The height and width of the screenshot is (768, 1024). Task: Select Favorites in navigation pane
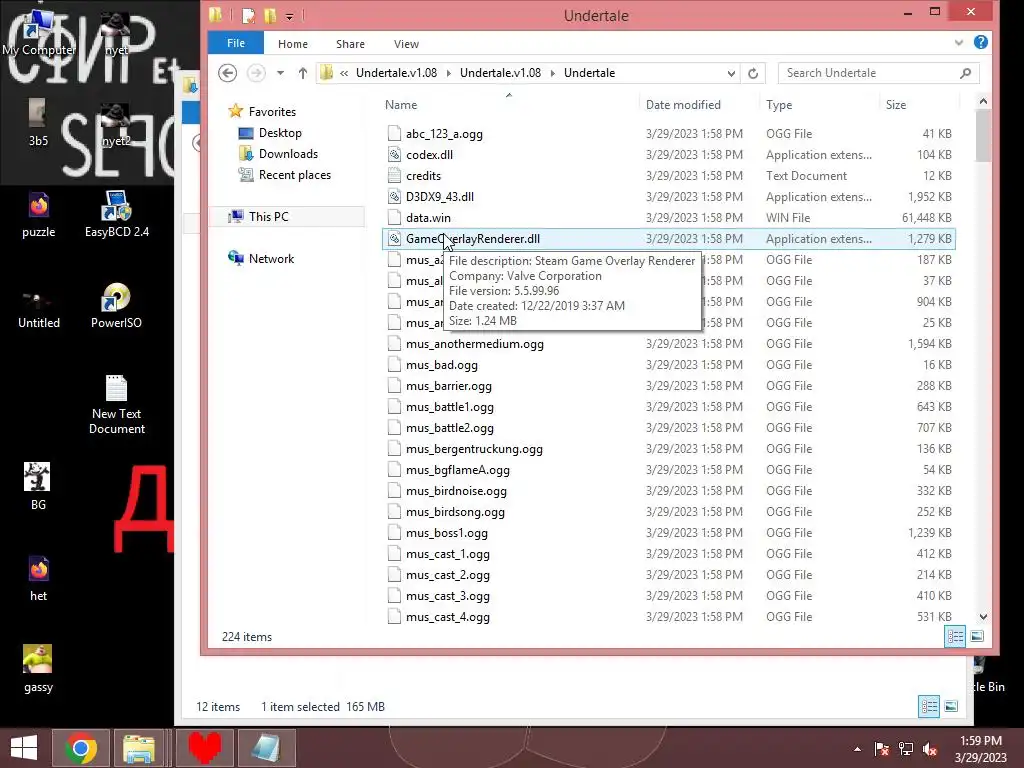(272, 112)
